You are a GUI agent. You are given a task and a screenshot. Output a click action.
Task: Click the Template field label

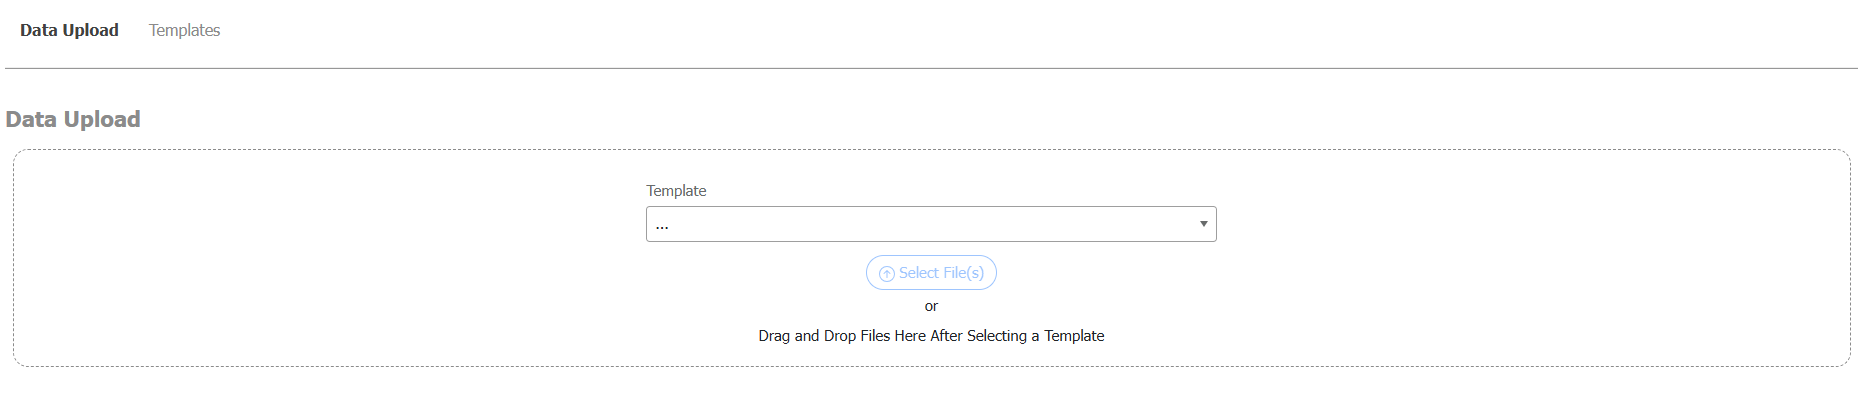(676, 191)
